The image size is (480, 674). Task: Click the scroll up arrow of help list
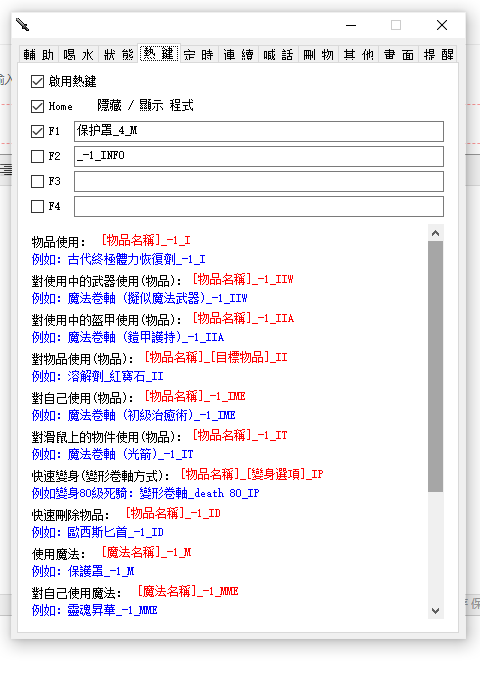(x=435, y=233)
